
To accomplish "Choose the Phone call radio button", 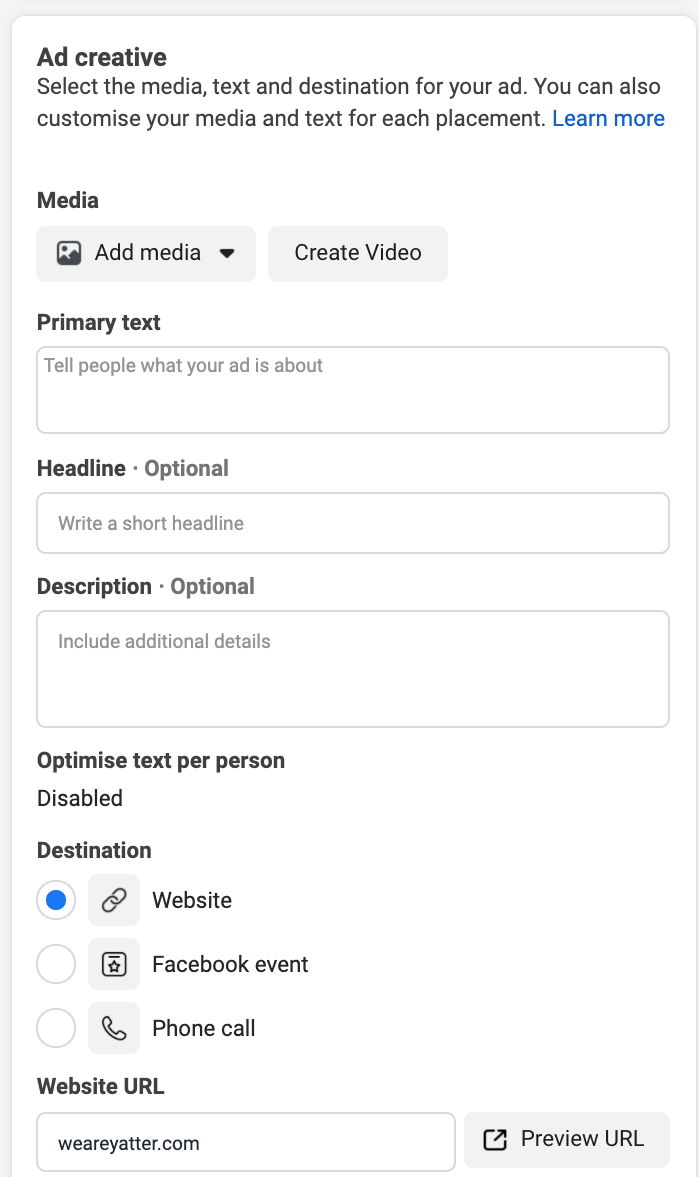I will tap(56, 1028).
